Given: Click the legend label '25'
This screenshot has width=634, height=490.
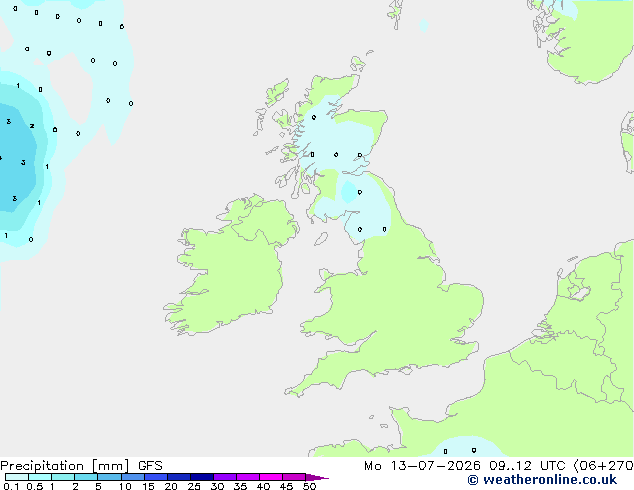Looking at the screenshot, I should 194,486.
